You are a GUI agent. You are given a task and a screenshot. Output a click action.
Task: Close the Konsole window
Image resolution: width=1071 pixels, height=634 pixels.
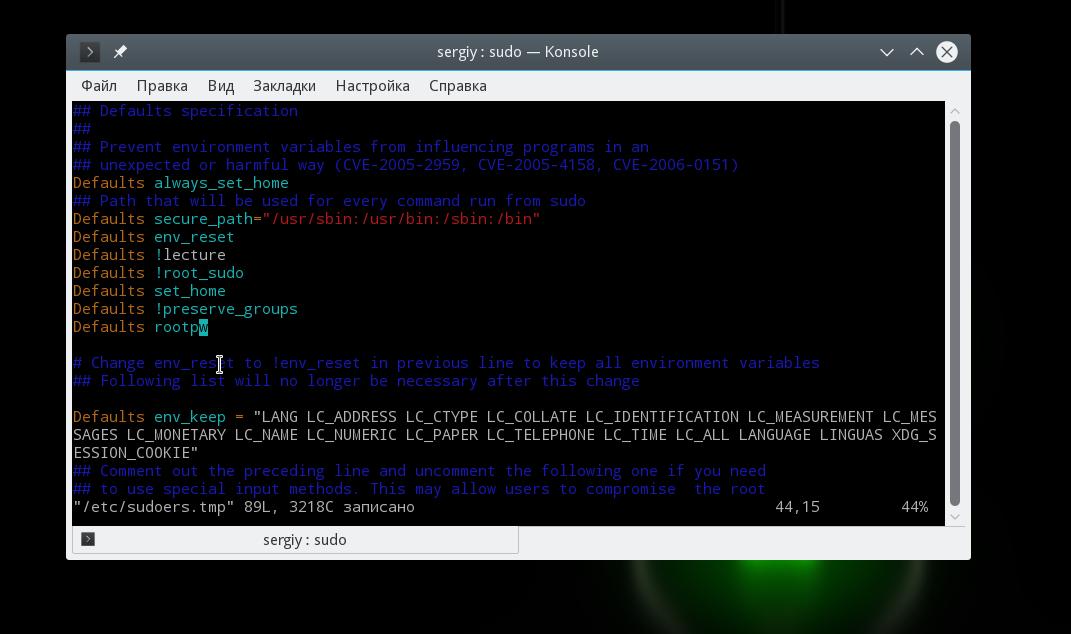click(947, 52)
